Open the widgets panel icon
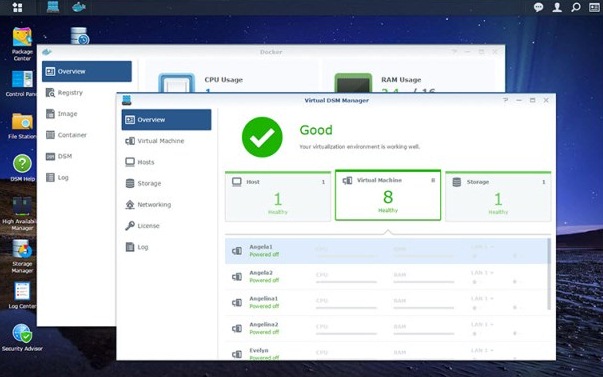Viewport: 603px width, 377px height. 594,7
